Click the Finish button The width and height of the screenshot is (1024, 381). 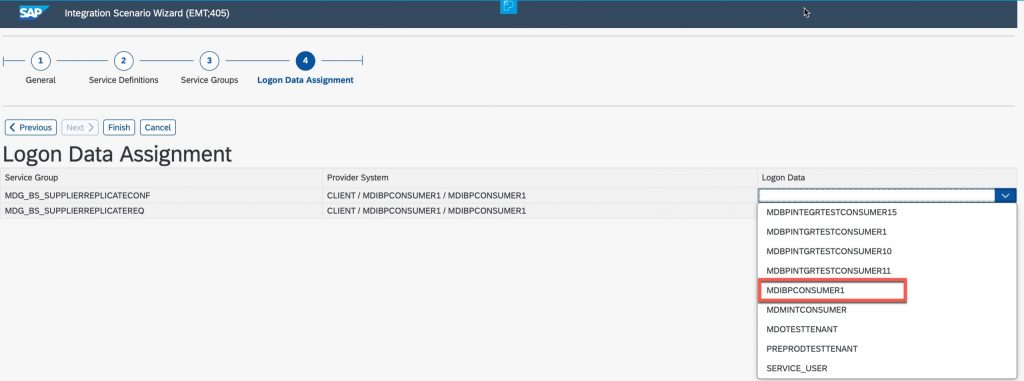click(119, 127)
